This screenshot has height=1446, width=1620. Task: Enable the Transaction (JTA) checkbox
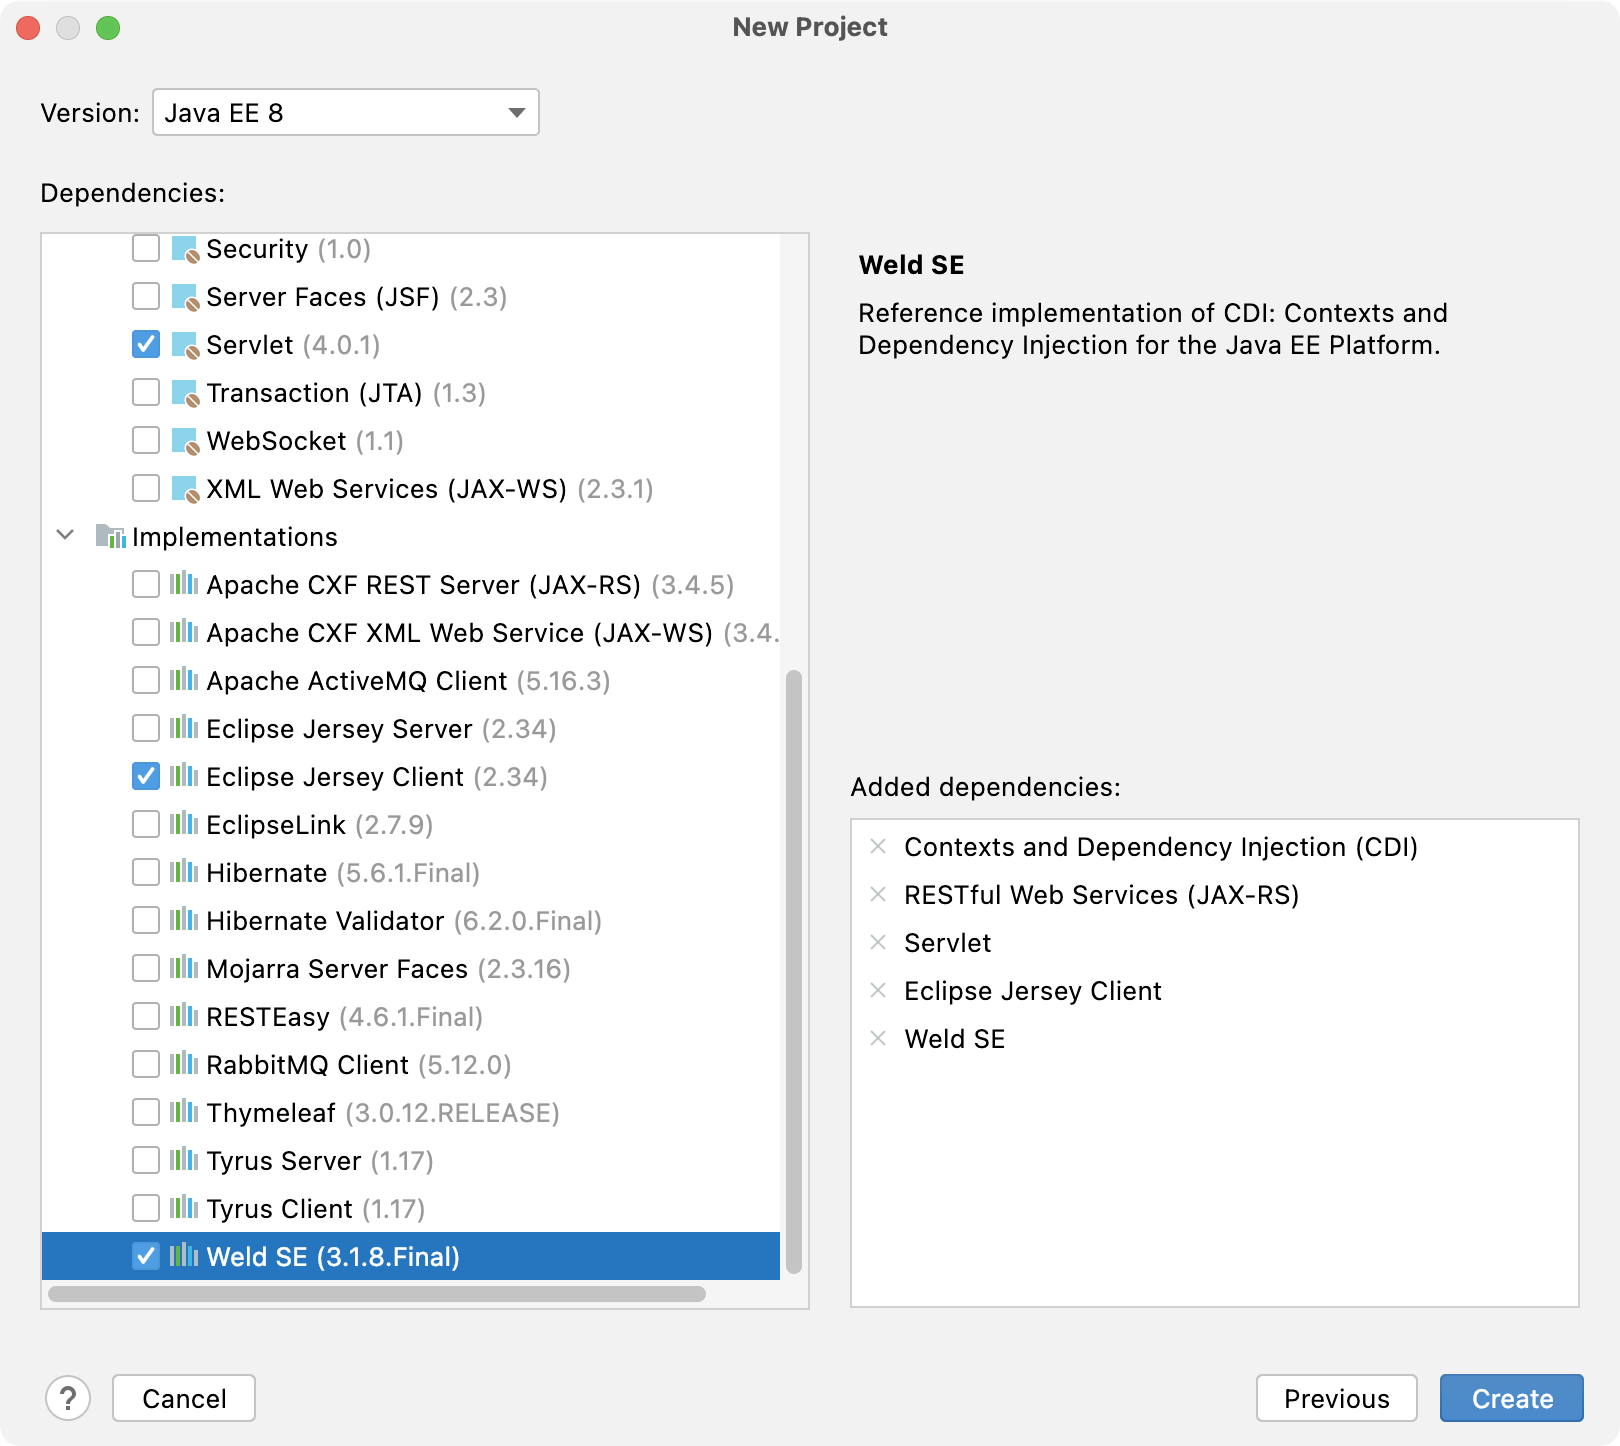(x=146, y=392)
